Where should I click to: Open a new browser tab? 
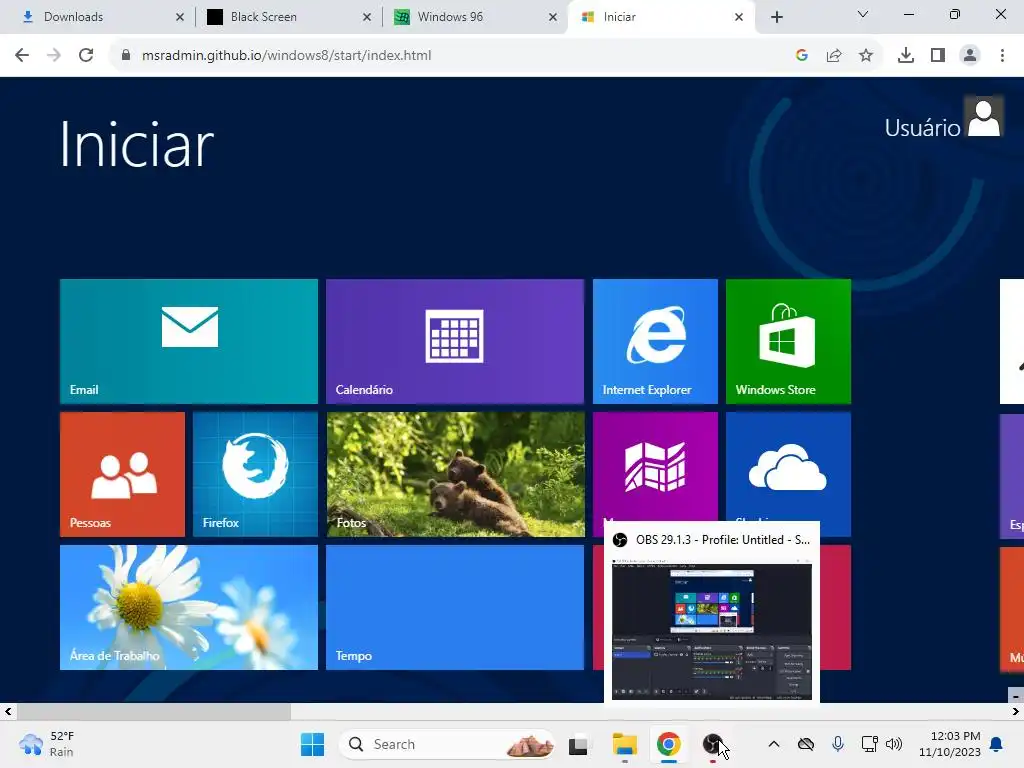(x=776, y=17)
